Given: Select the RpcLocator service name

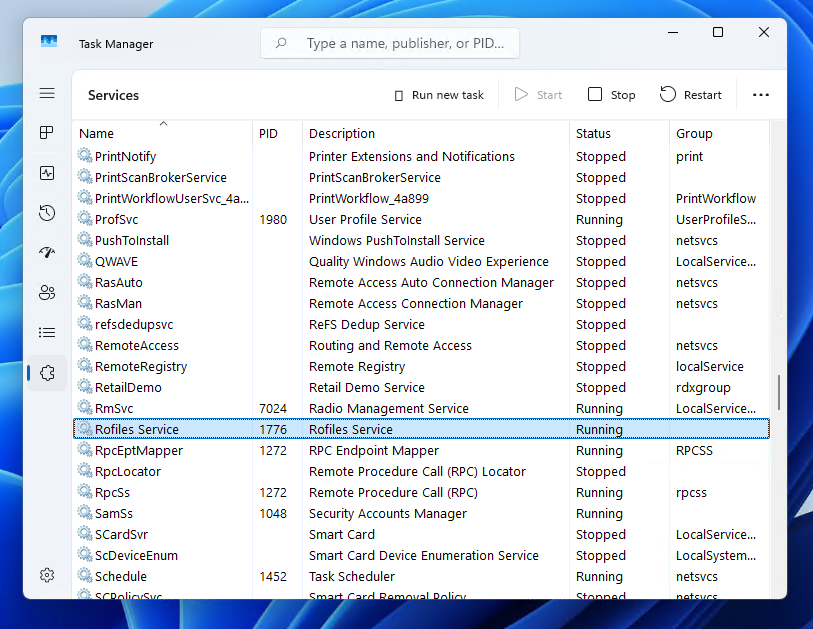Looking at the screenshot, I should pyautogui.click(x=128, y=472).
